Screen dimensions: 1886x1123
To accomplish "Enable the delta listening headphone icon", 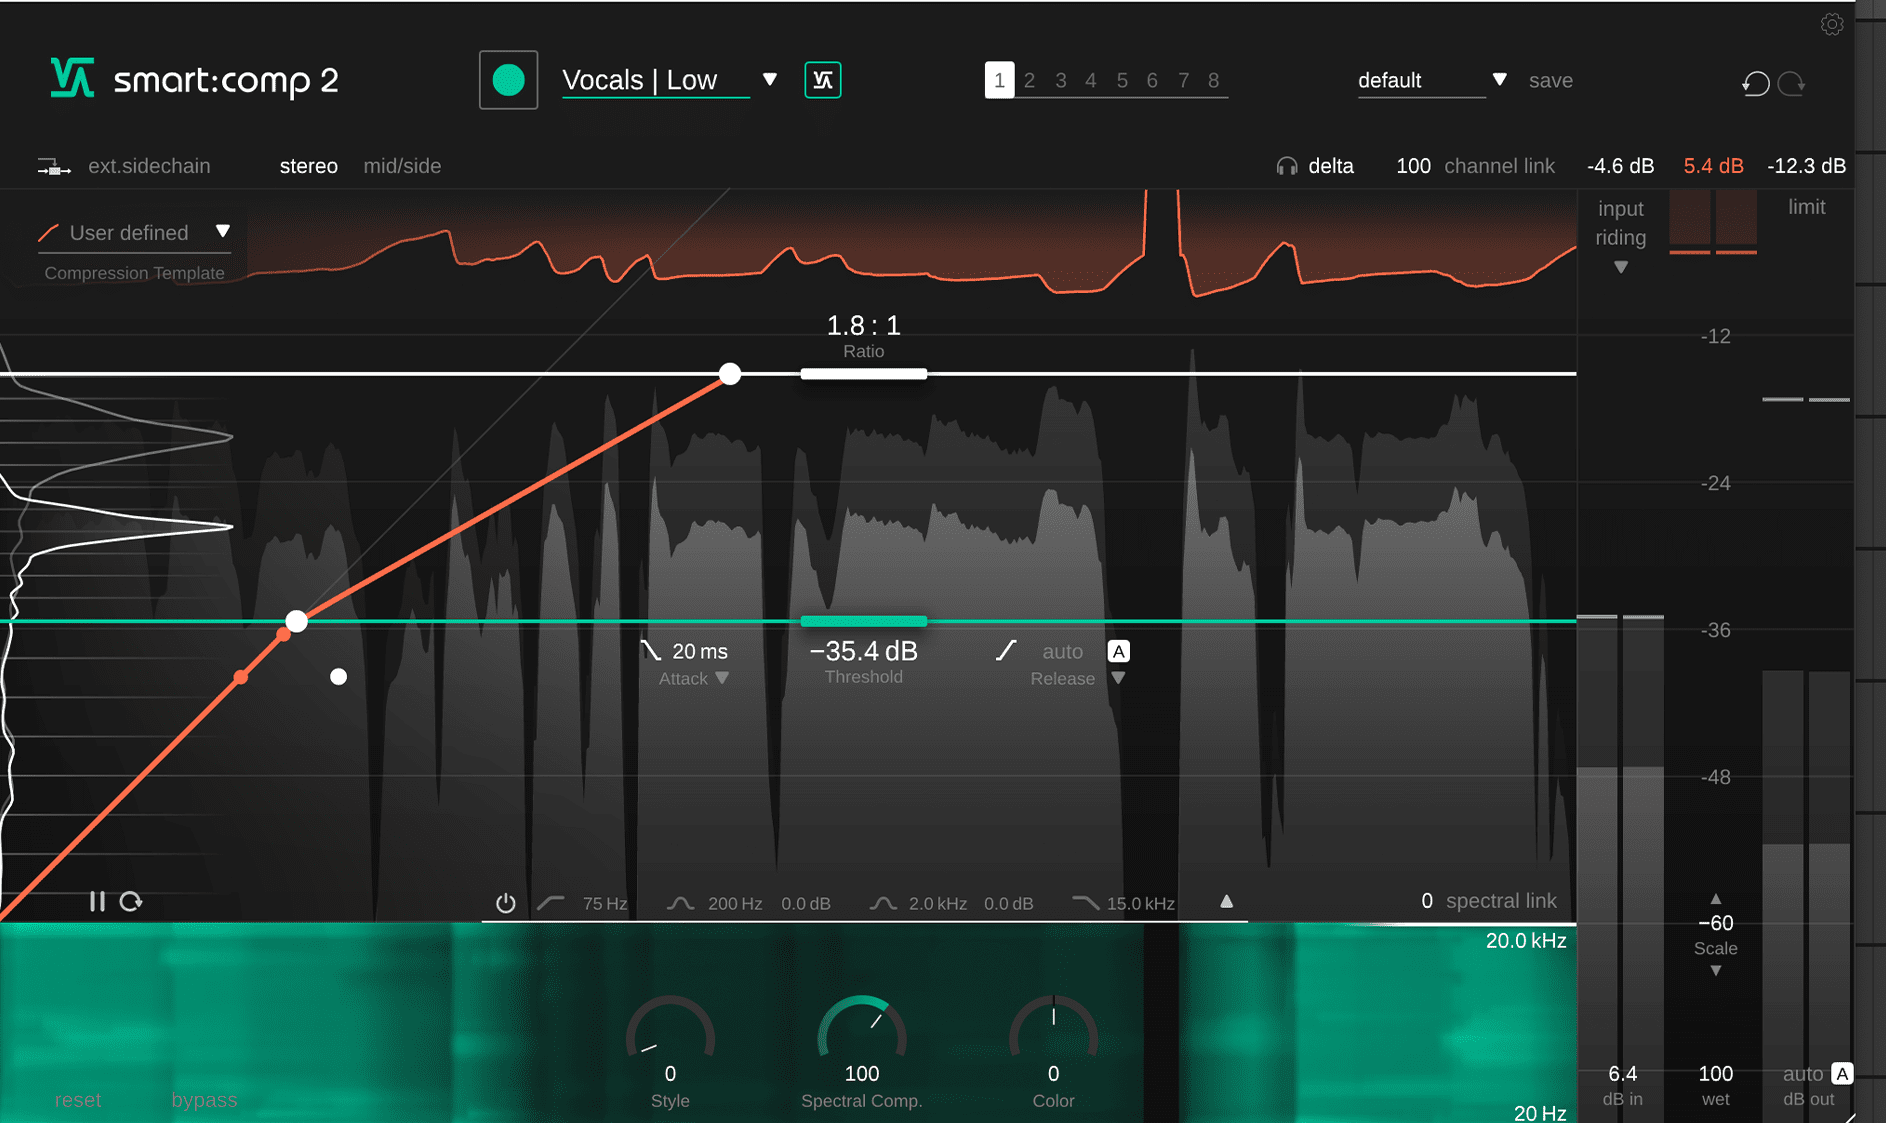I will [x=1288, y=165].
